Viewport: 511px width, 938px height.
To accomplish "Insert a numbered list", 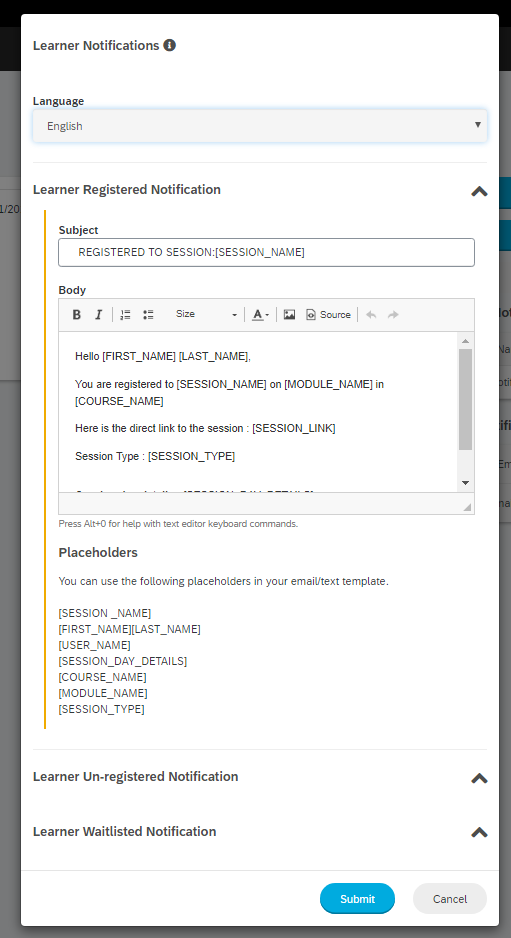I will coord(125,315).
